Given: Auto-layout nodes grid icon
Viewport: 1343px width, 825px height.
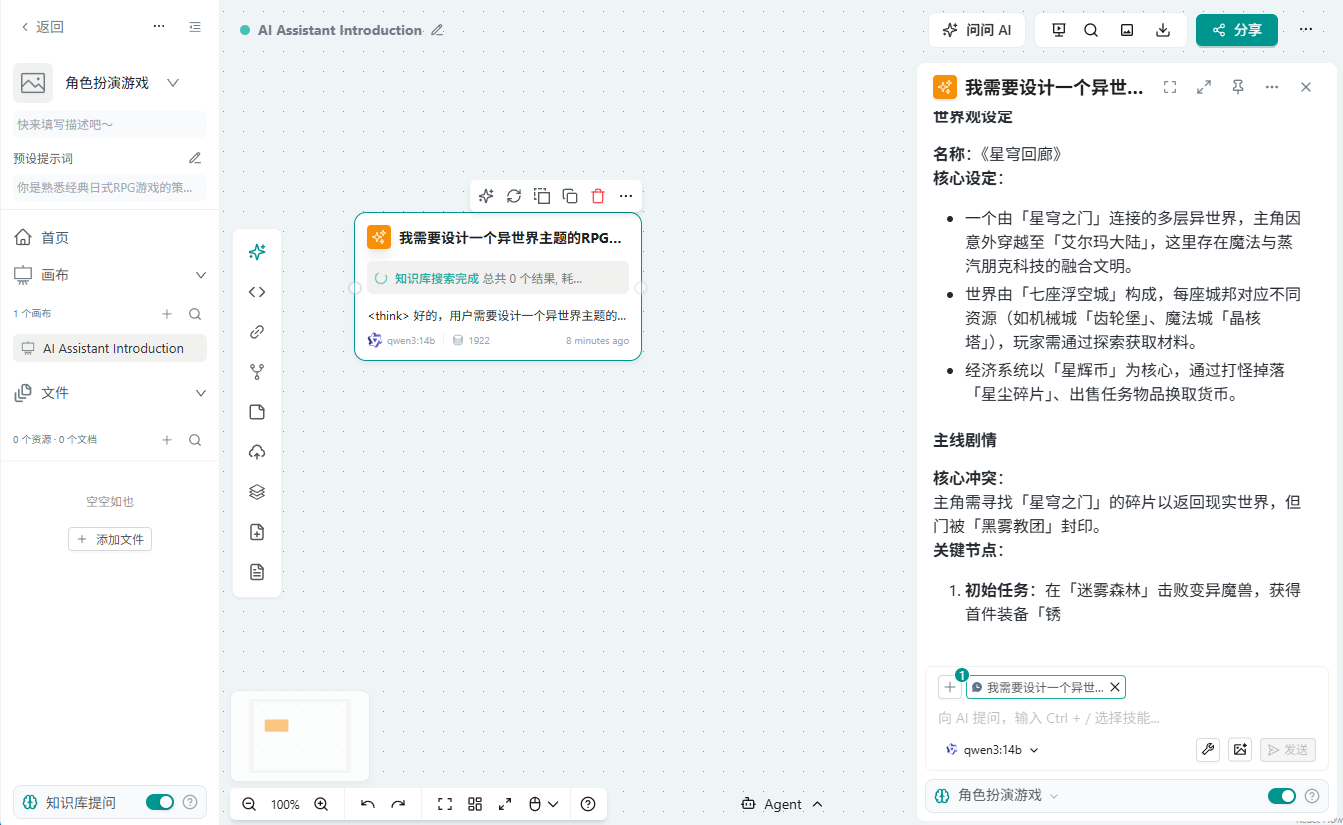Looking at the screenshot, I should (475, 804).
